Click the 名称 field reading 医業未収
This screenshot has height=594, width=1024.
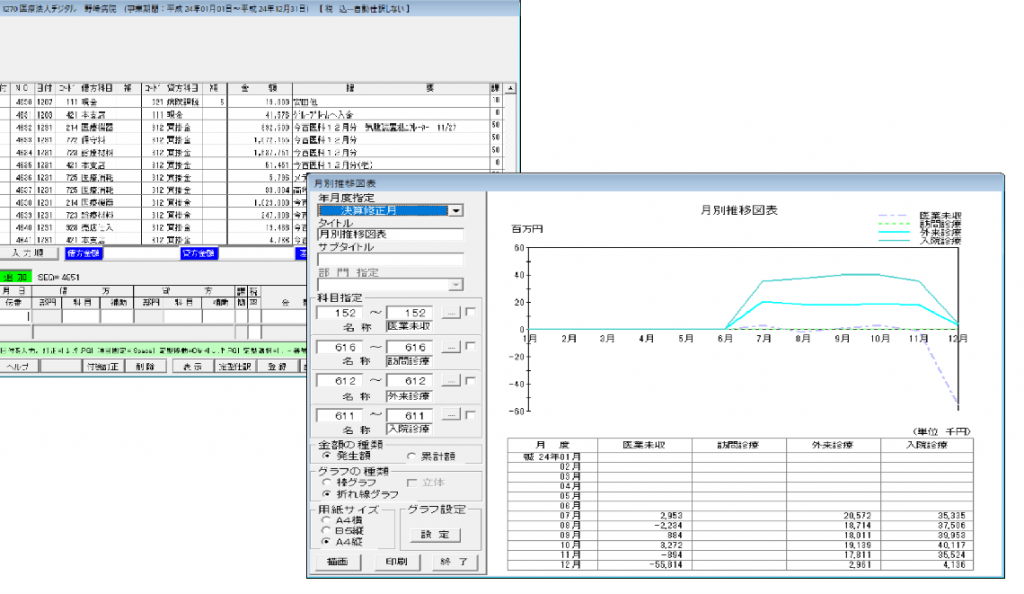(x=409, y=326)
